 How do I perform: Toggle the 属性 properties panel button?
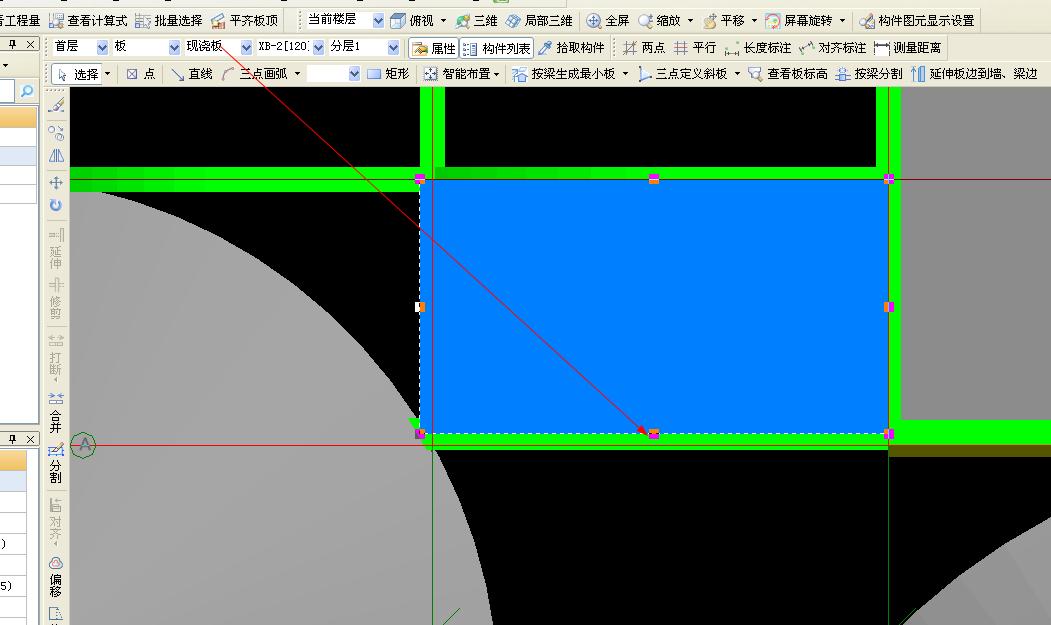pyautogui.click(x=434, y=48)
